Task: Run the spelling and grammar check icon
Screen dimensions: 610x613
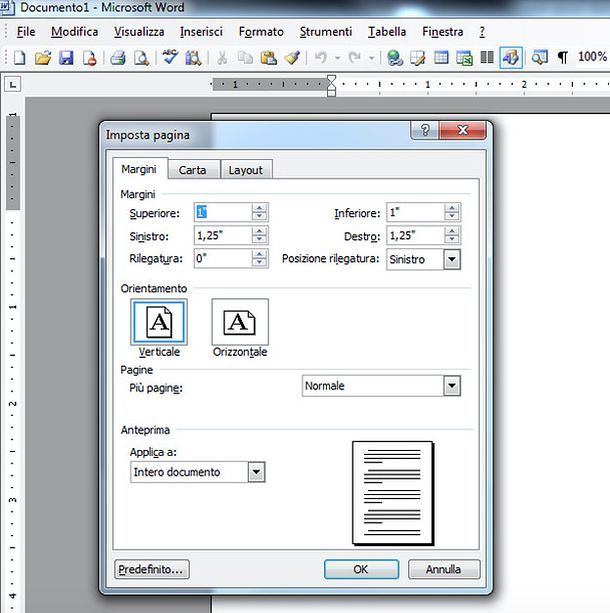Action: (170, 57)
